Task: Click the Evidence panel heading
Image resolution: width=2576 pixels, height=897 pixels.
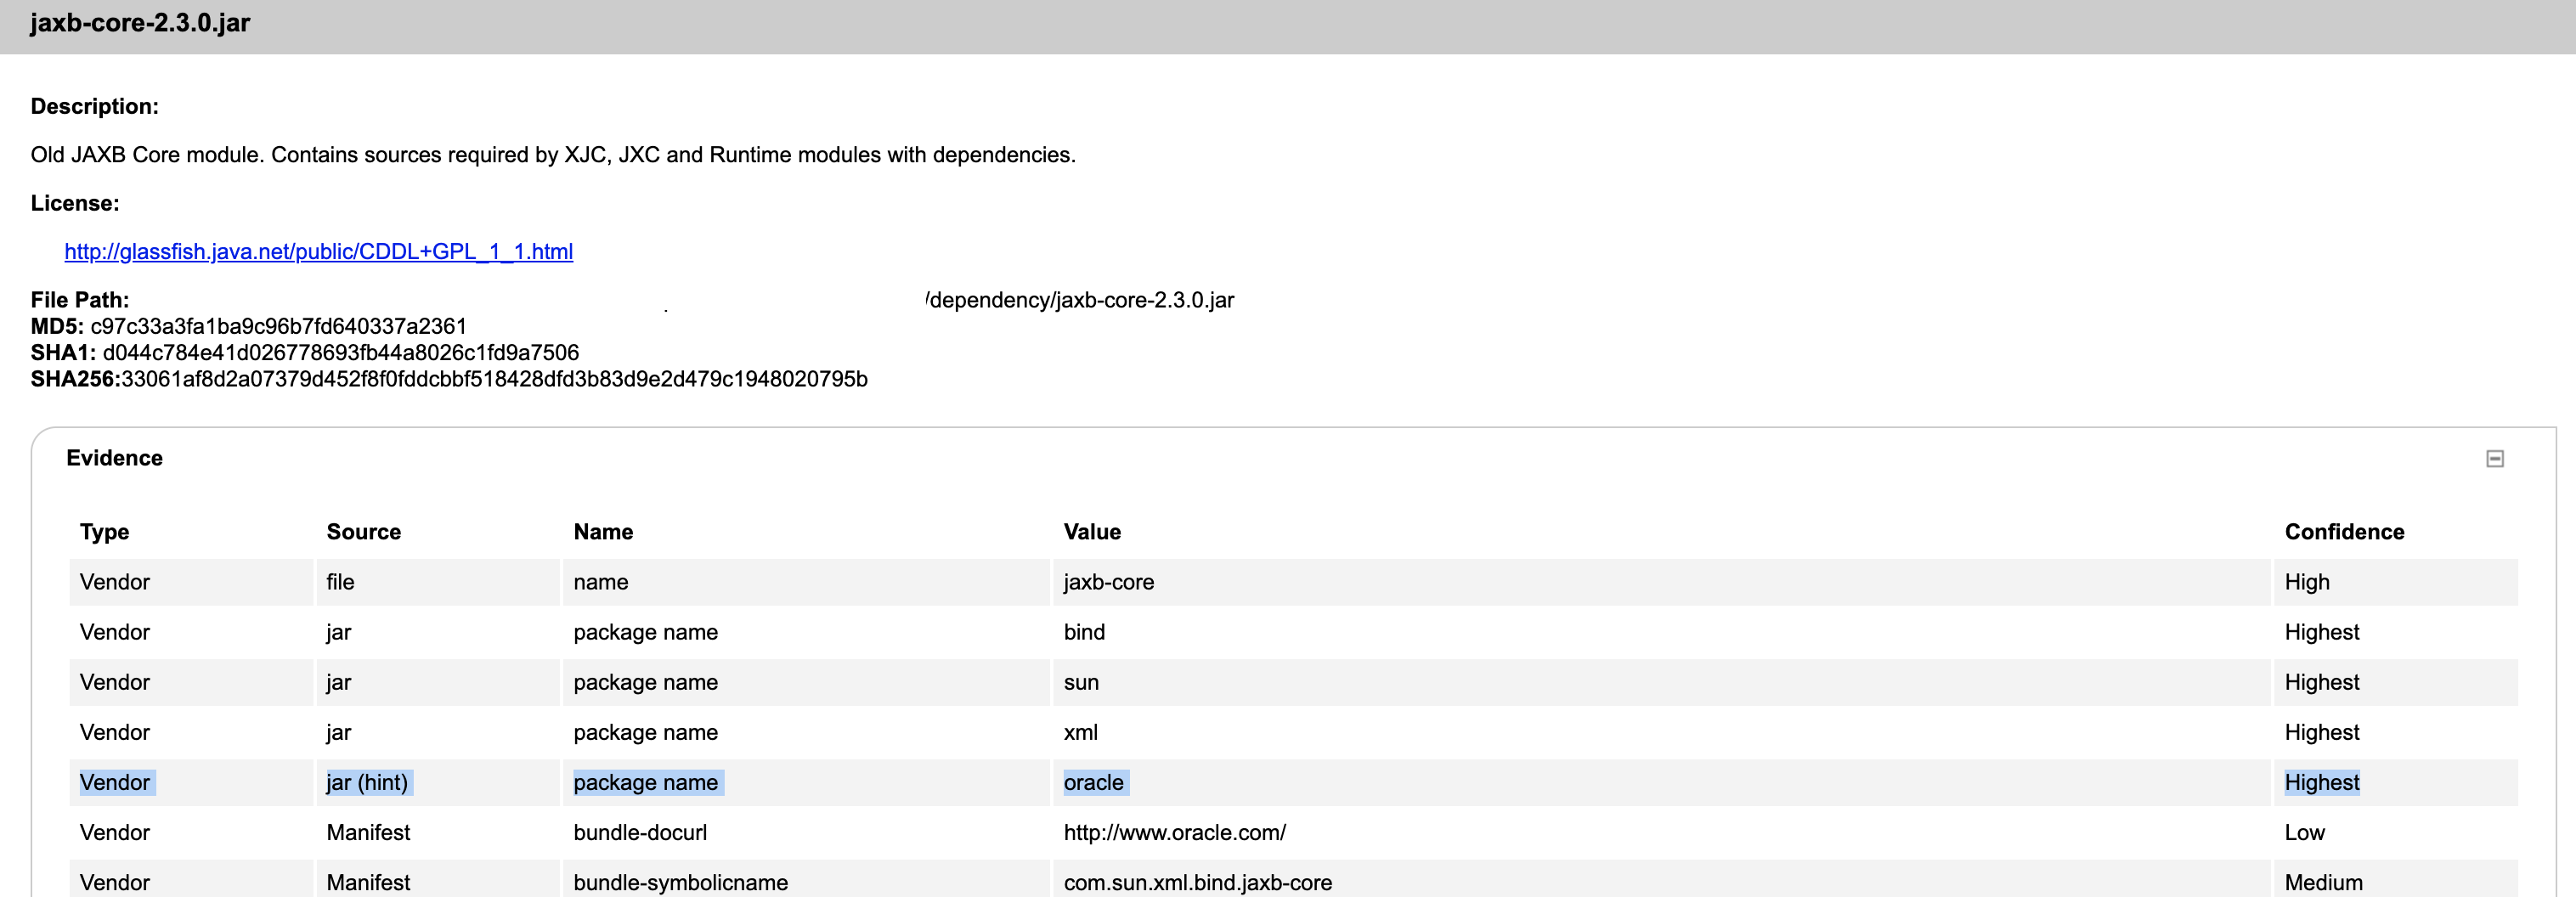Action: (114, 457)
